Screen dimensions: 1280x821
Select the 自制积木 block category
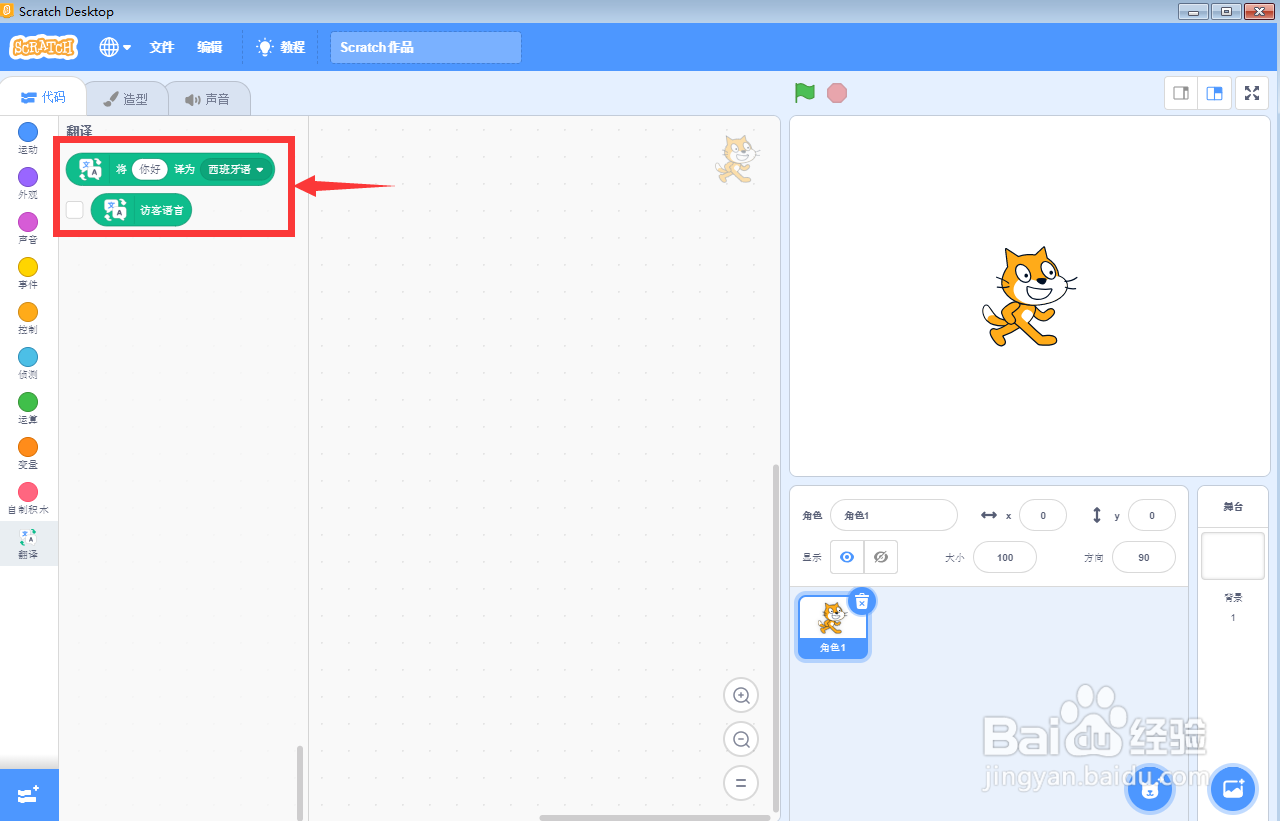pyautogui.click(x=28, y=498)
